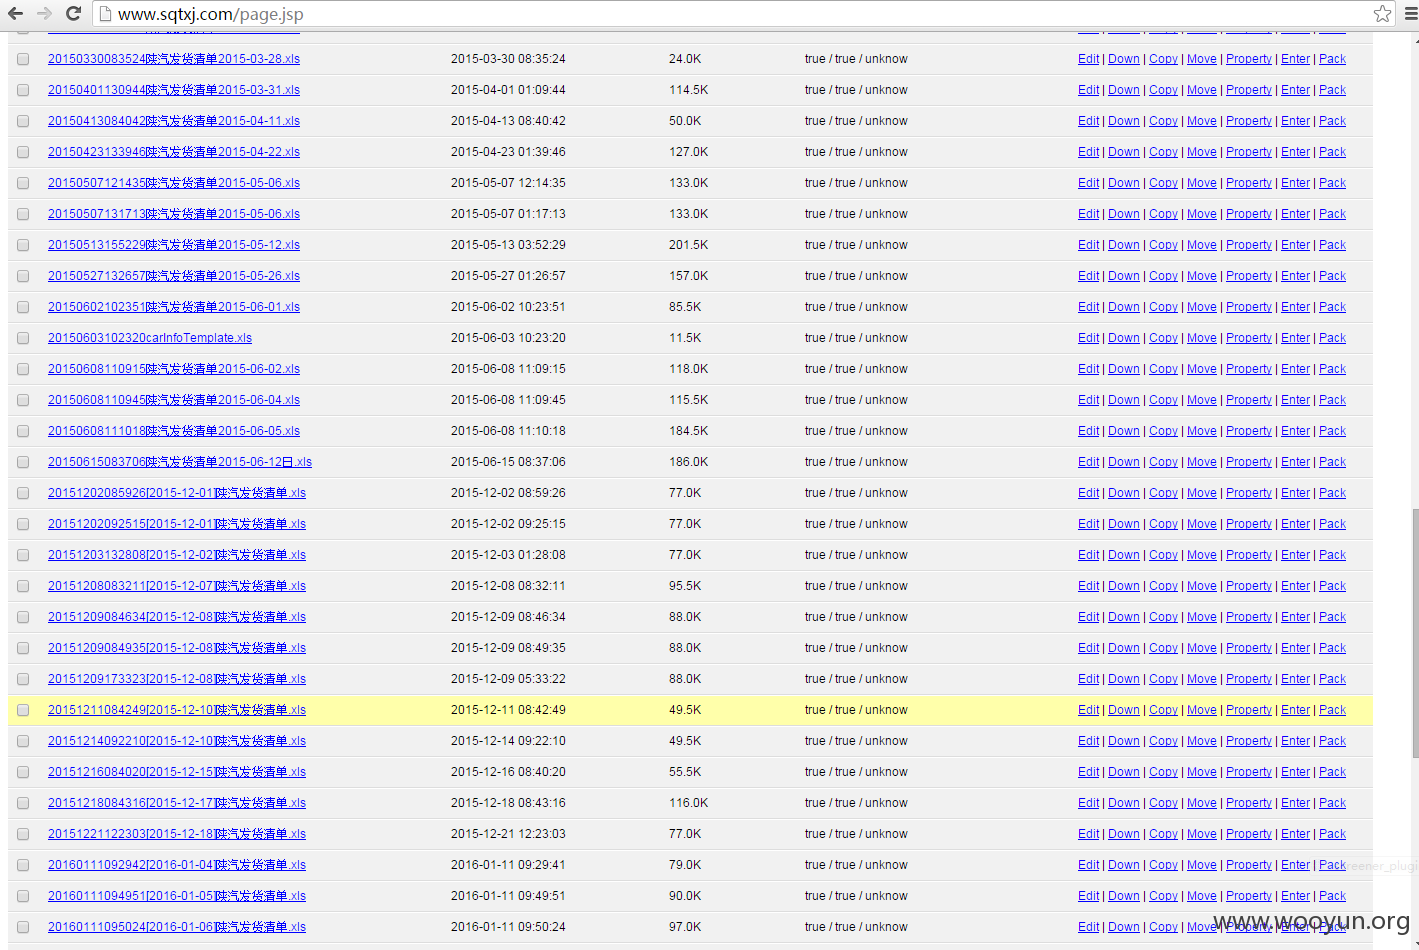Tick checkbox of file dated 2015-04-01 01:09:44
This screenshot has width=1419, height=950.
click(x=23, y=90)
